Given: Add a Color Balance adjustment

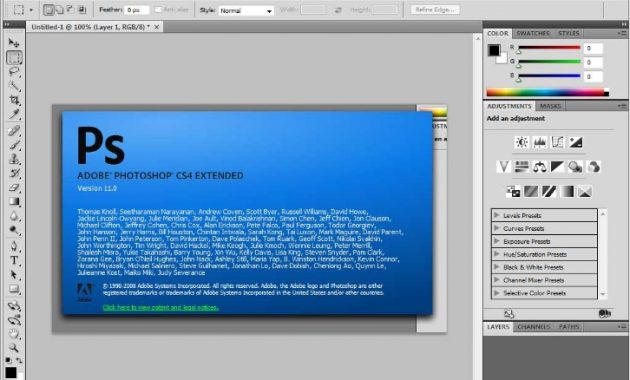Looking at the screenshot, I should pos(540,166).
